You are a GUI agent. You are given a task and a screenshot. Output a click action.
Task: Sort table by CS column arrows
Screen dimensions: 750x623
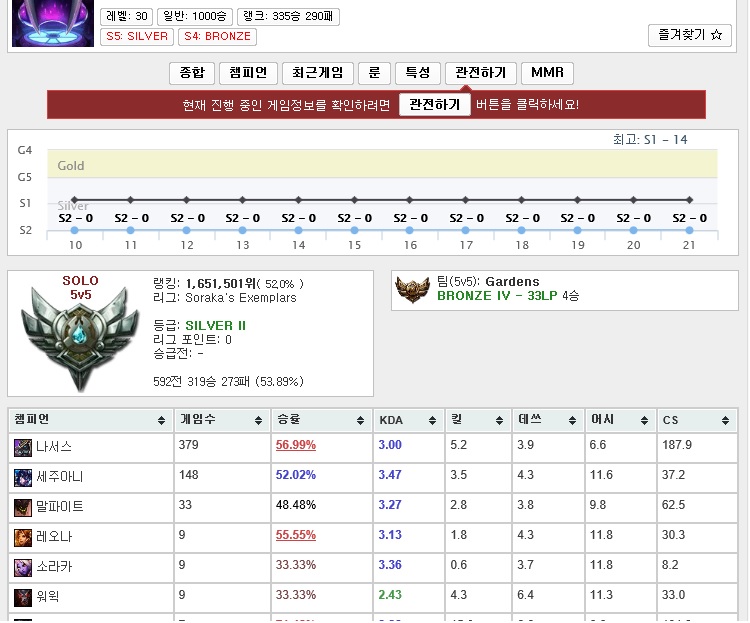coord(725,421)
